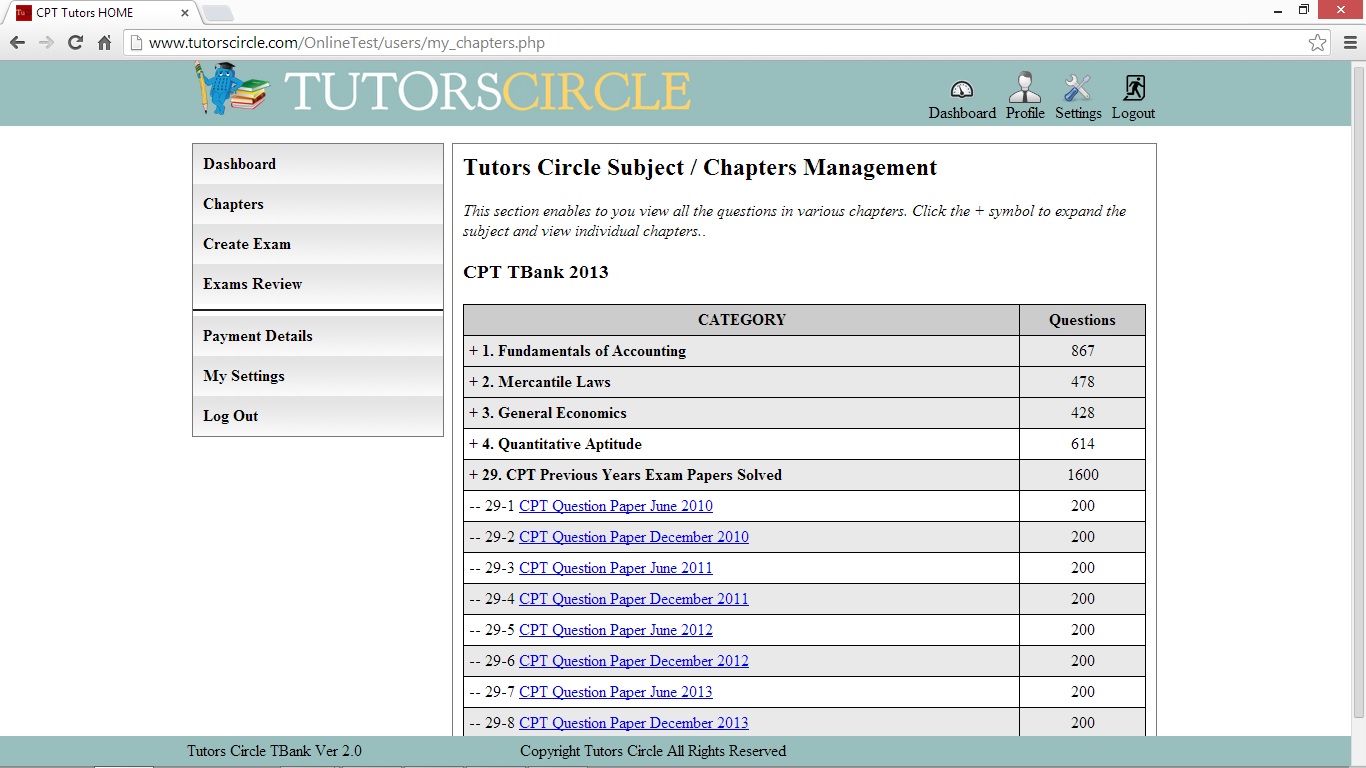
Task: Open Exams Review in the sidebar
Action: (318, 284)
